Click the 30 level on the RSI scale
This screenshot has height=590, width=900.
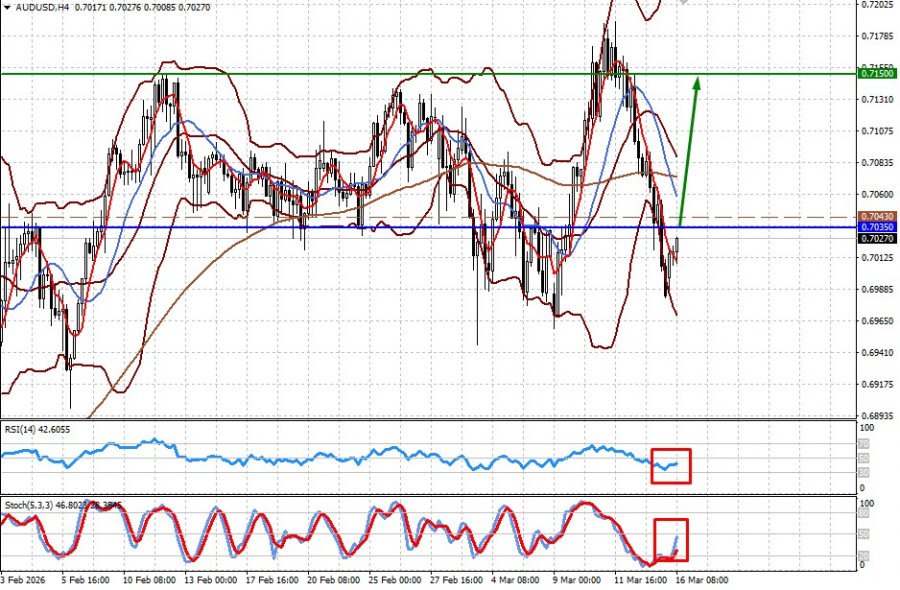pos(864,472)
